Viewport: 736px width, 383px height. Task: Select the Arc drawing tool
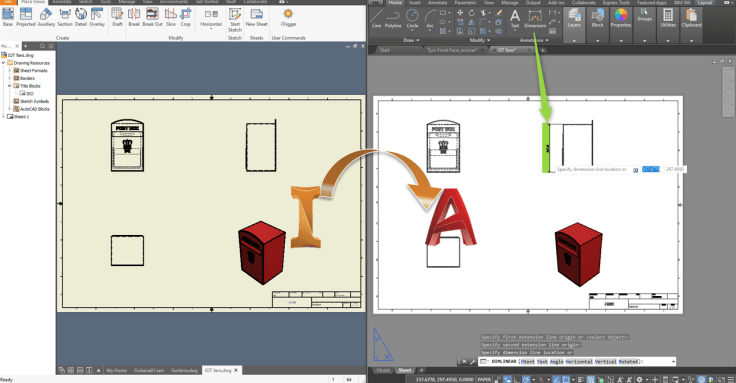point(430,19)
